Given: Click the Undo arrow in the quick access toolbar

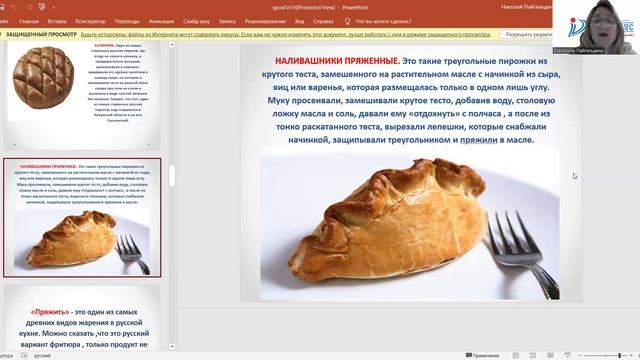Looking at the screenshot, I should (x=14, y=7).
